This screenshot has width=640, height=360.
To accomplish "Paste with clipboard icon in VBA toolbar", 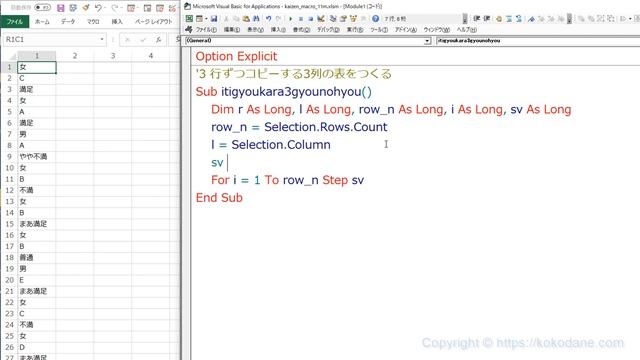I will pyautogui.click(x=246, y=18).
